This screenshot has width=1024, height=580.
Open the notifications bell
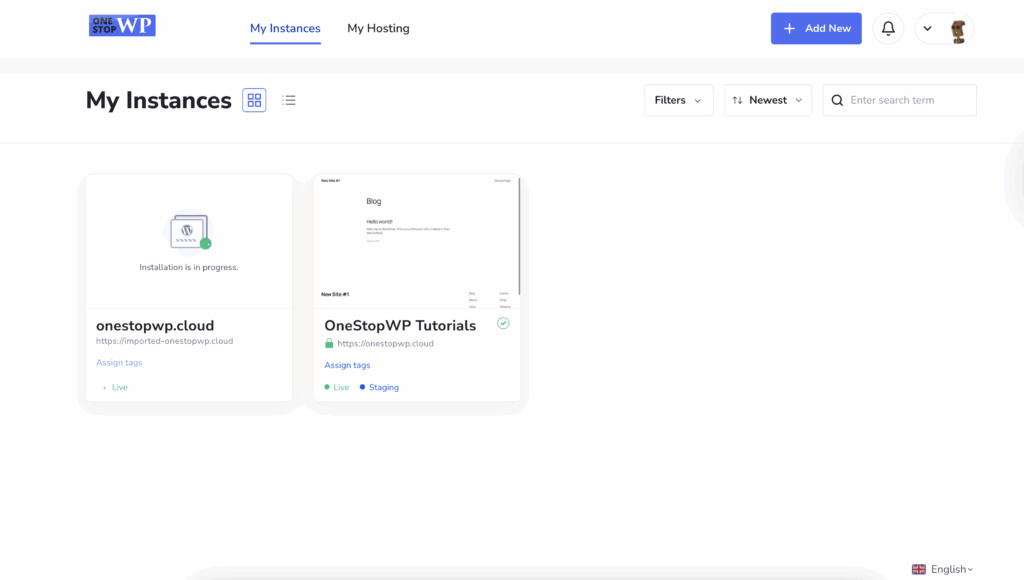888,29
